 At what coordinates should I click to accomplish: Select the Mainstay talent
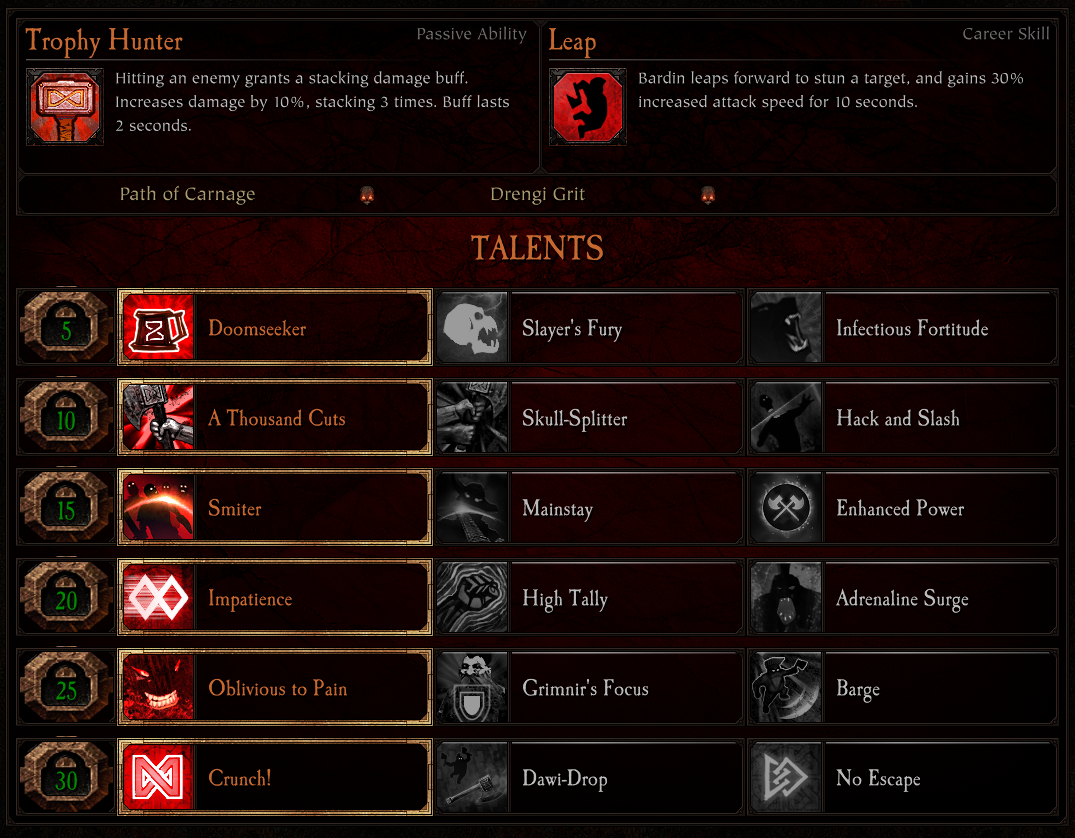pos(590,507)
